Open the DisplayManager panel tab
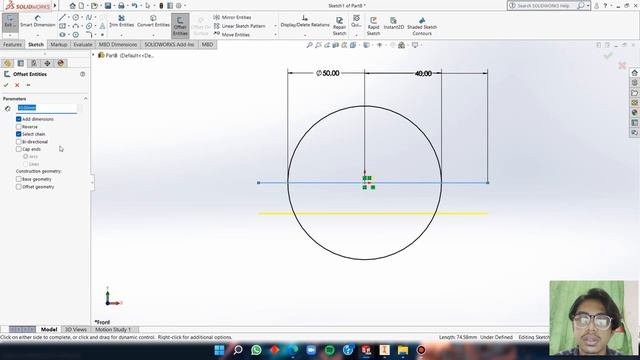 click(61, 63)
